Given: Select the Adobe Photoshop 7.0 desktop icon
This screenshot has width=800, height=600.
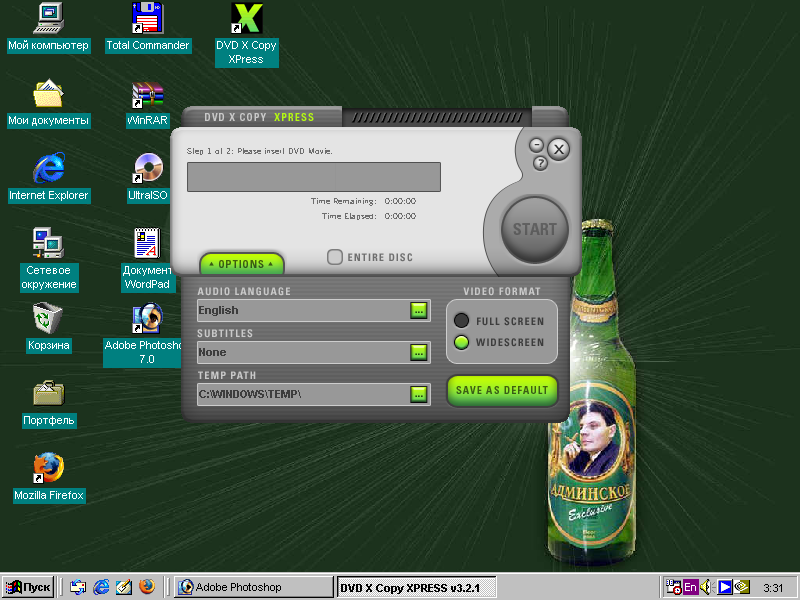Looking at the screenshot, I should [148, 320].
